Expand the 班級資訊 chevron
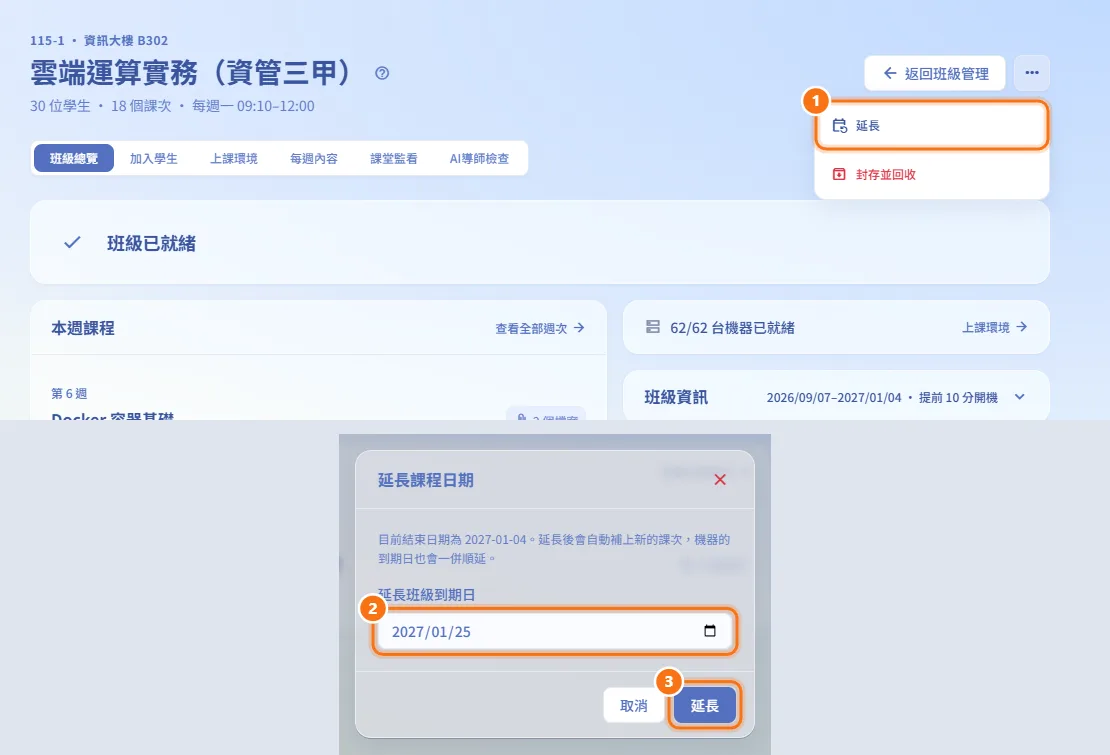 [1019, 397]
